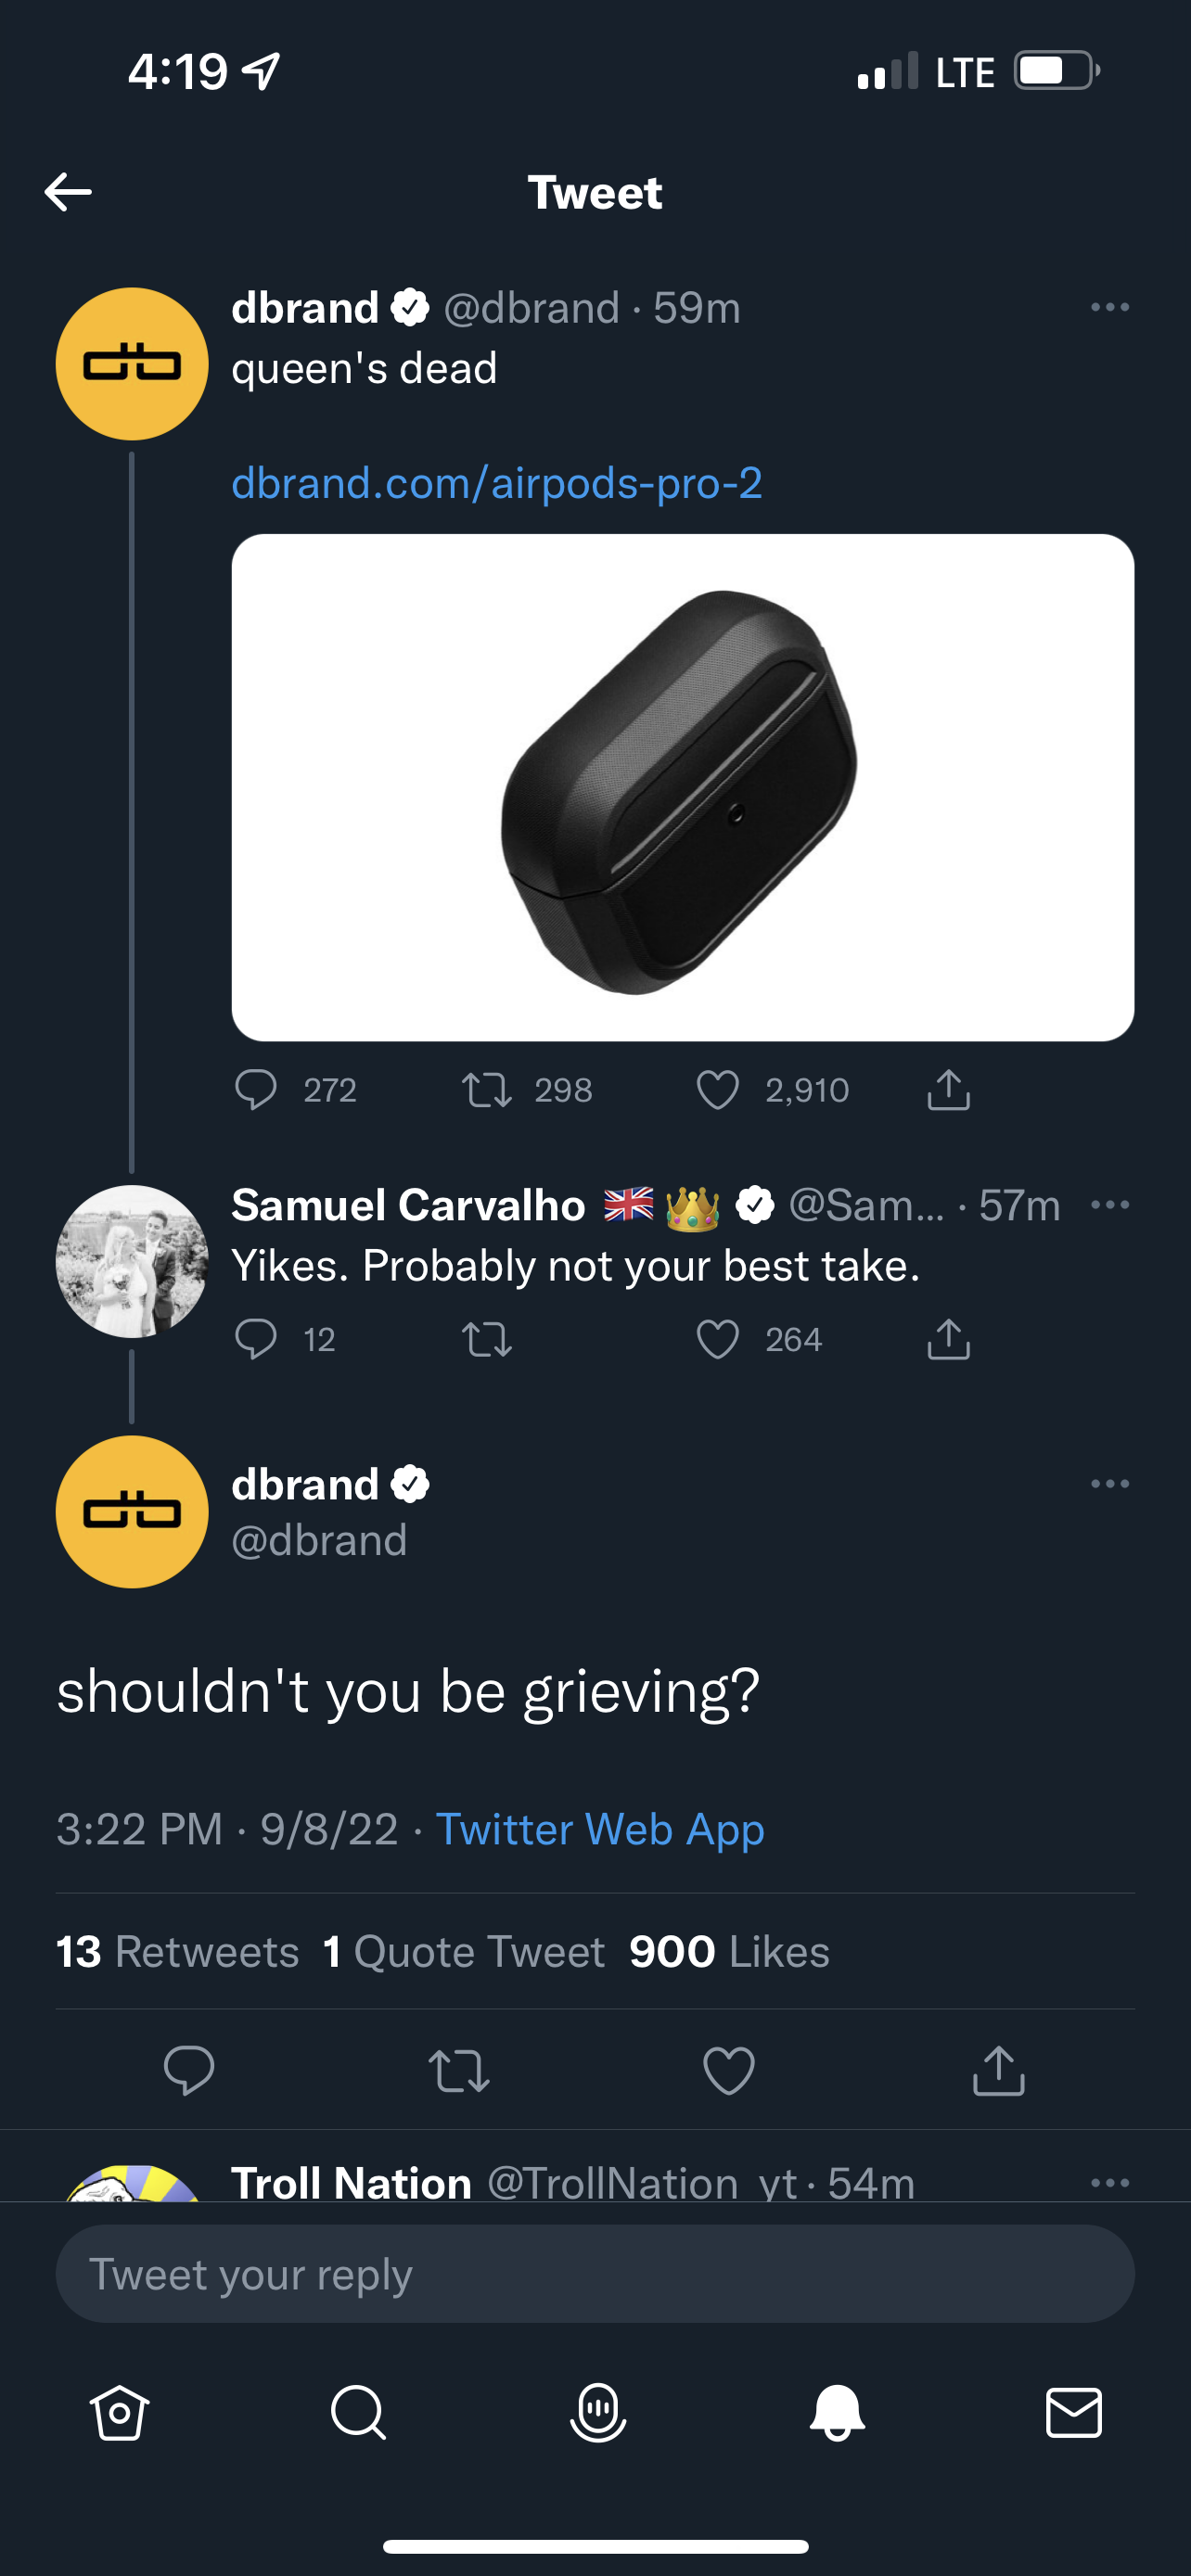Open Messages envelope tab

pyautogui.click(x=1074, y=2413)
